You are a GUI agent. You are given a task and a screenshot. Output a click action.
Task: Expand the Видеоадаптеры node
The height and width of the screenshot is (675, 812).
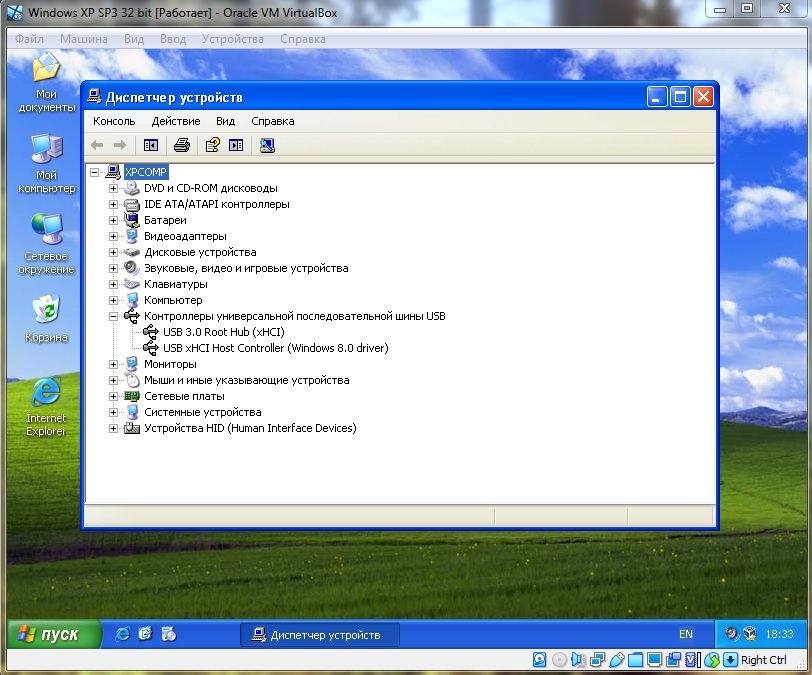coord(114,236)
